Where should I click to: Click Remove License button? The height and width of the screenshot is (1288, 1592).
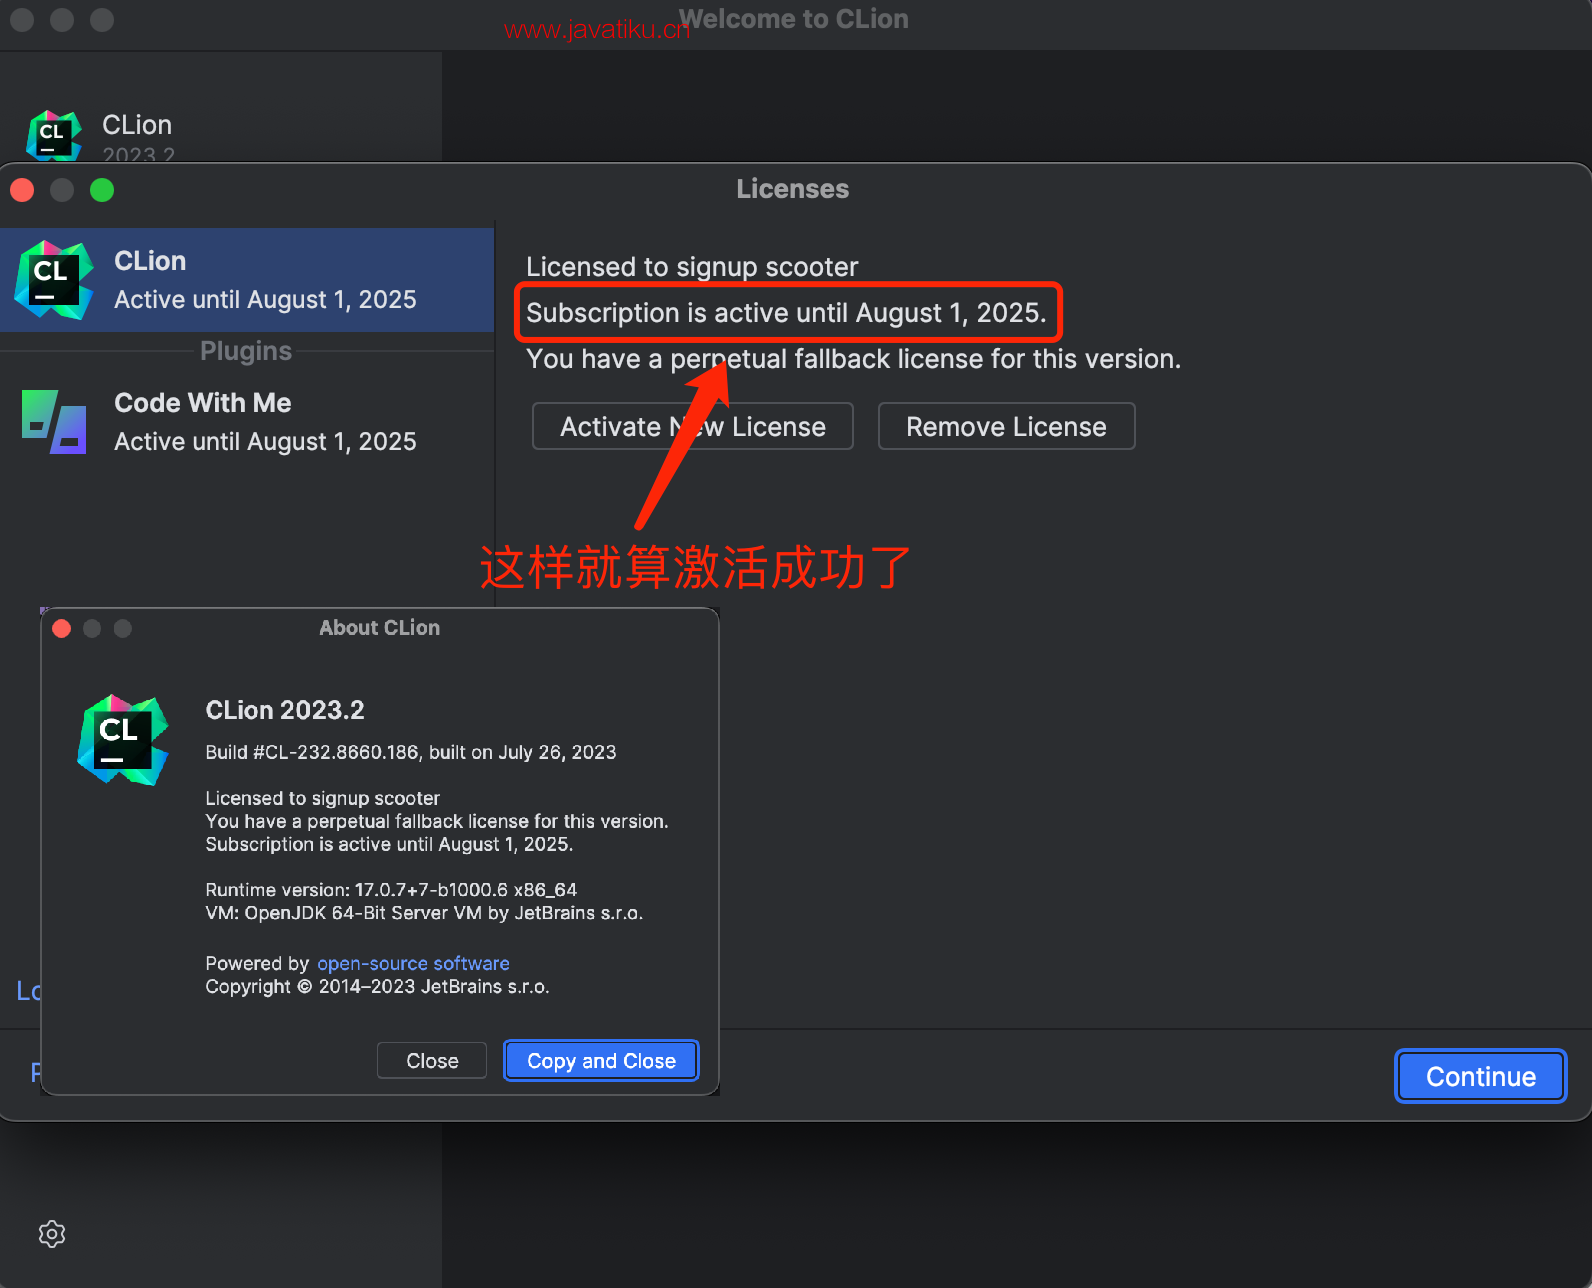(1006, 427)
